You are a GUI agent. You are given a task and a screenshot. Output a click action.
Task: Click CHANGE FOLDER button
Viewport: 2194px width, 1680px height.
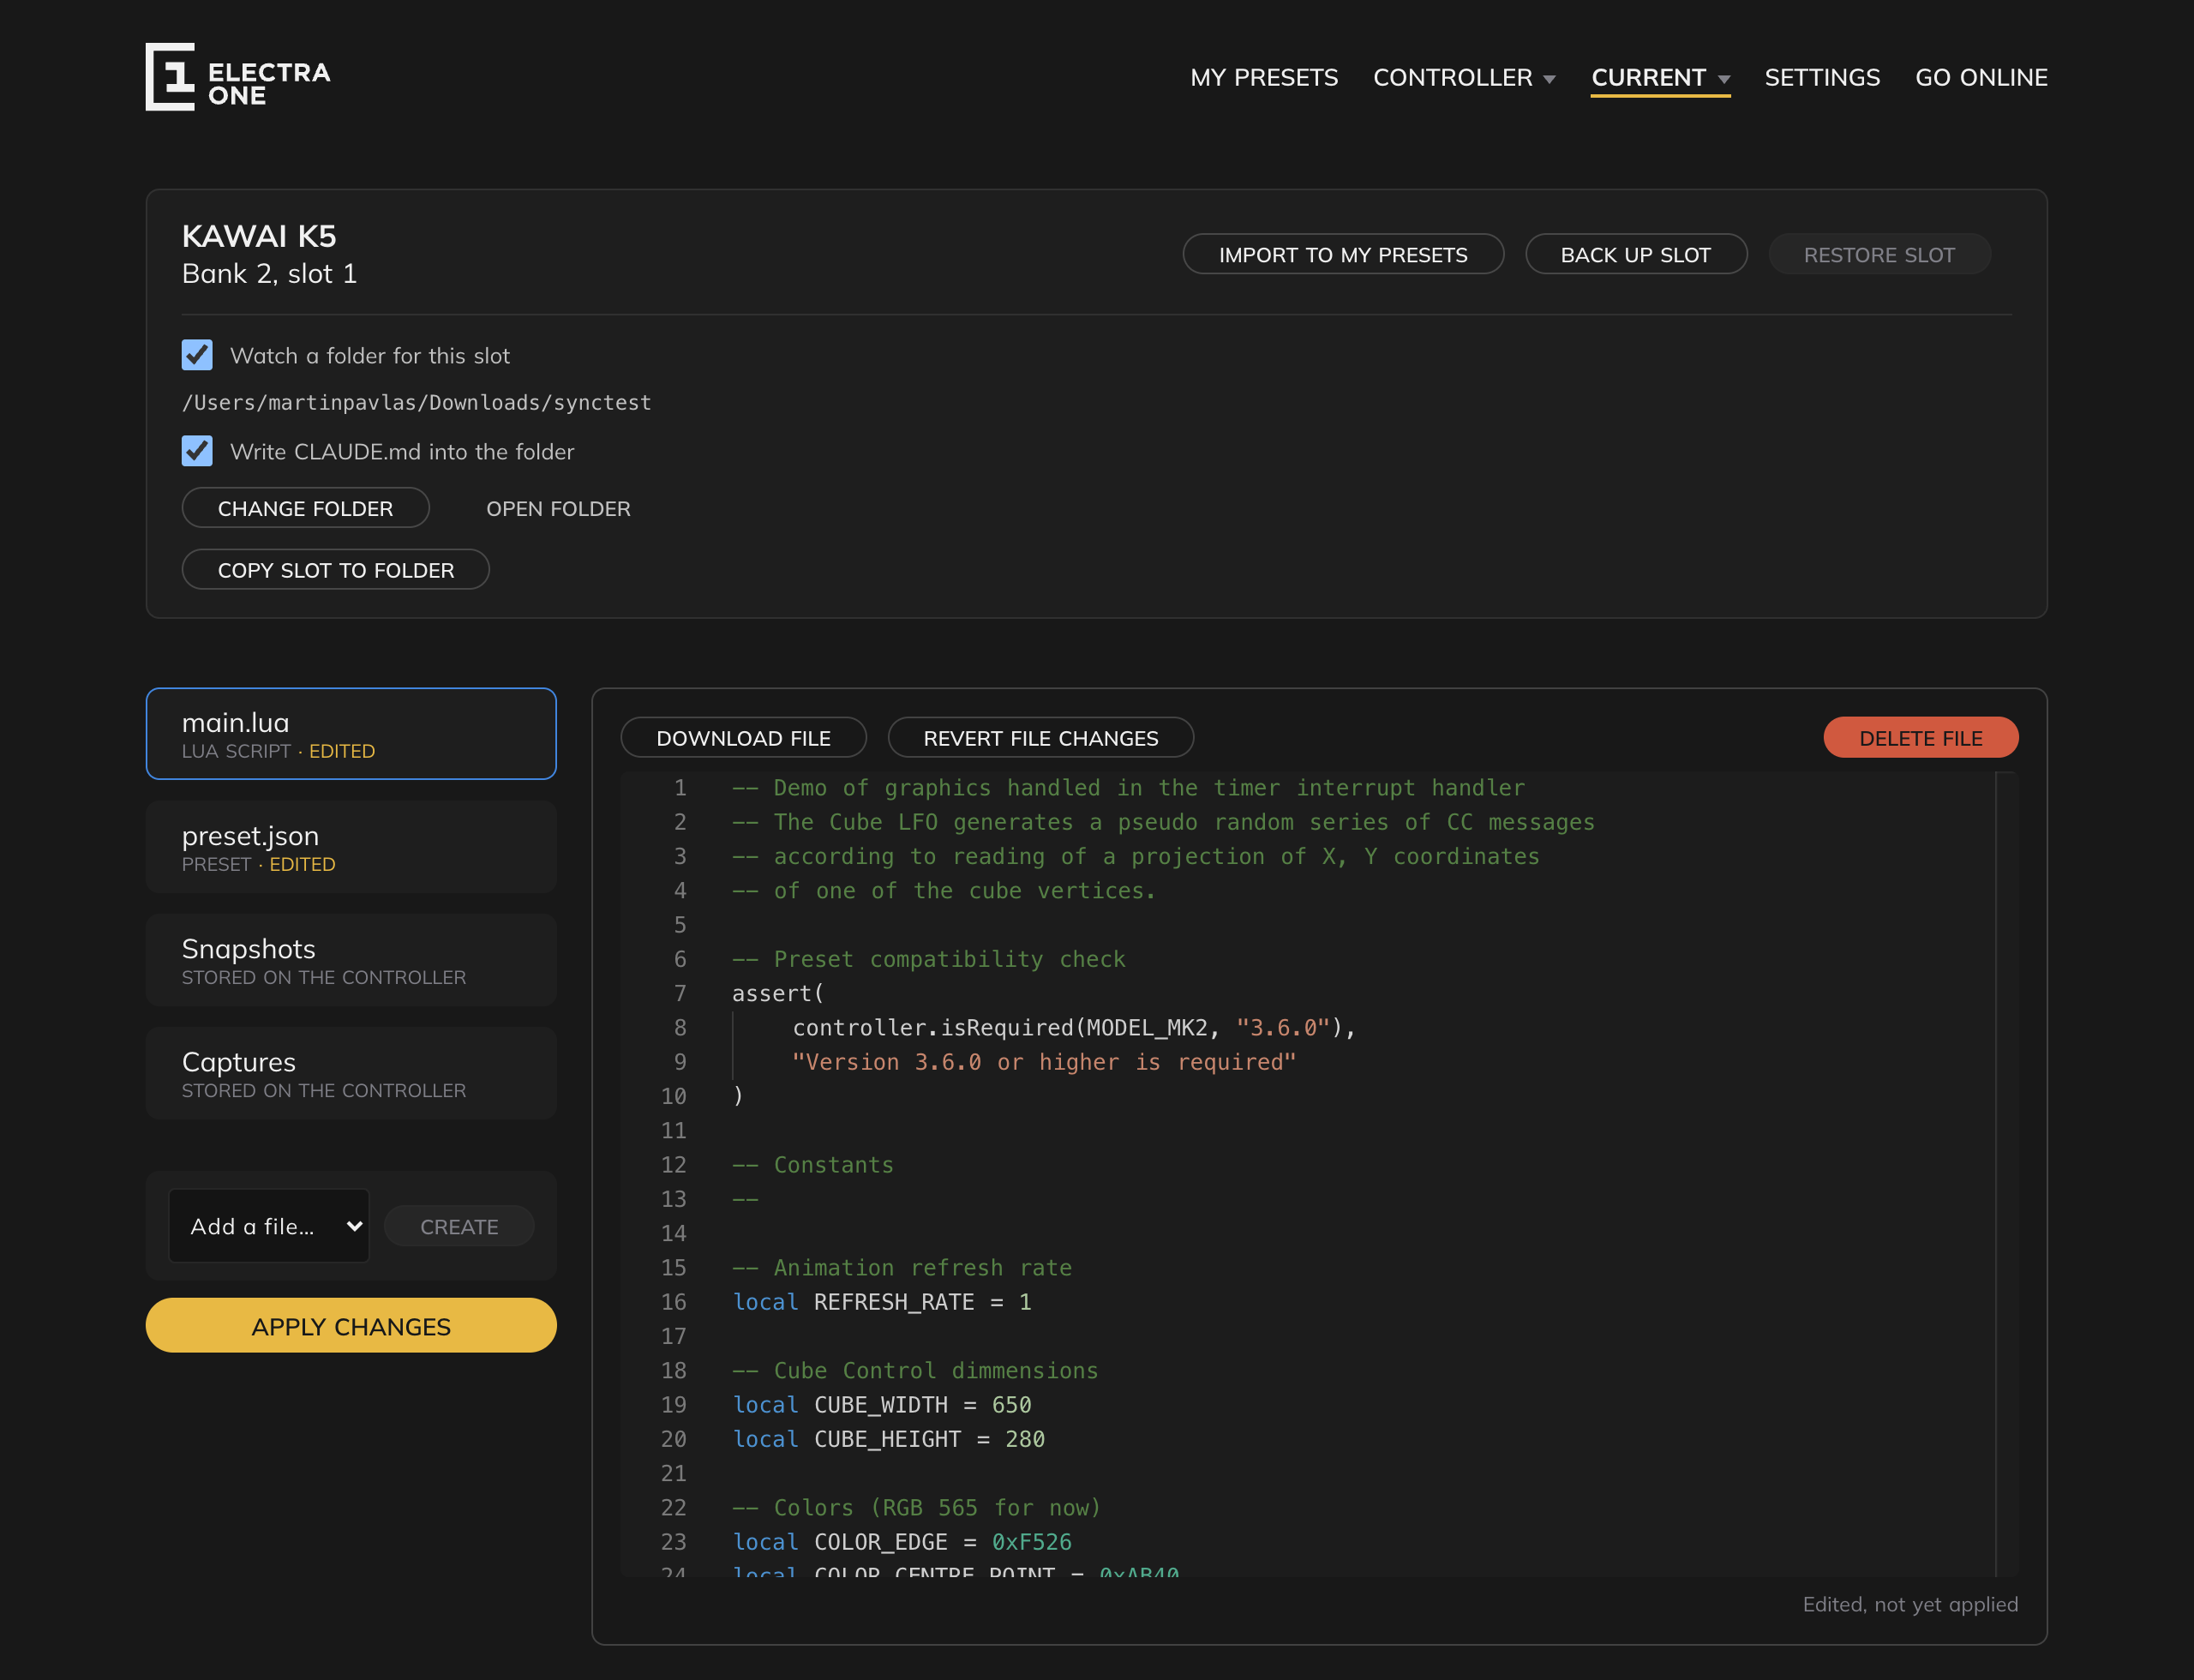click(305, 508)
